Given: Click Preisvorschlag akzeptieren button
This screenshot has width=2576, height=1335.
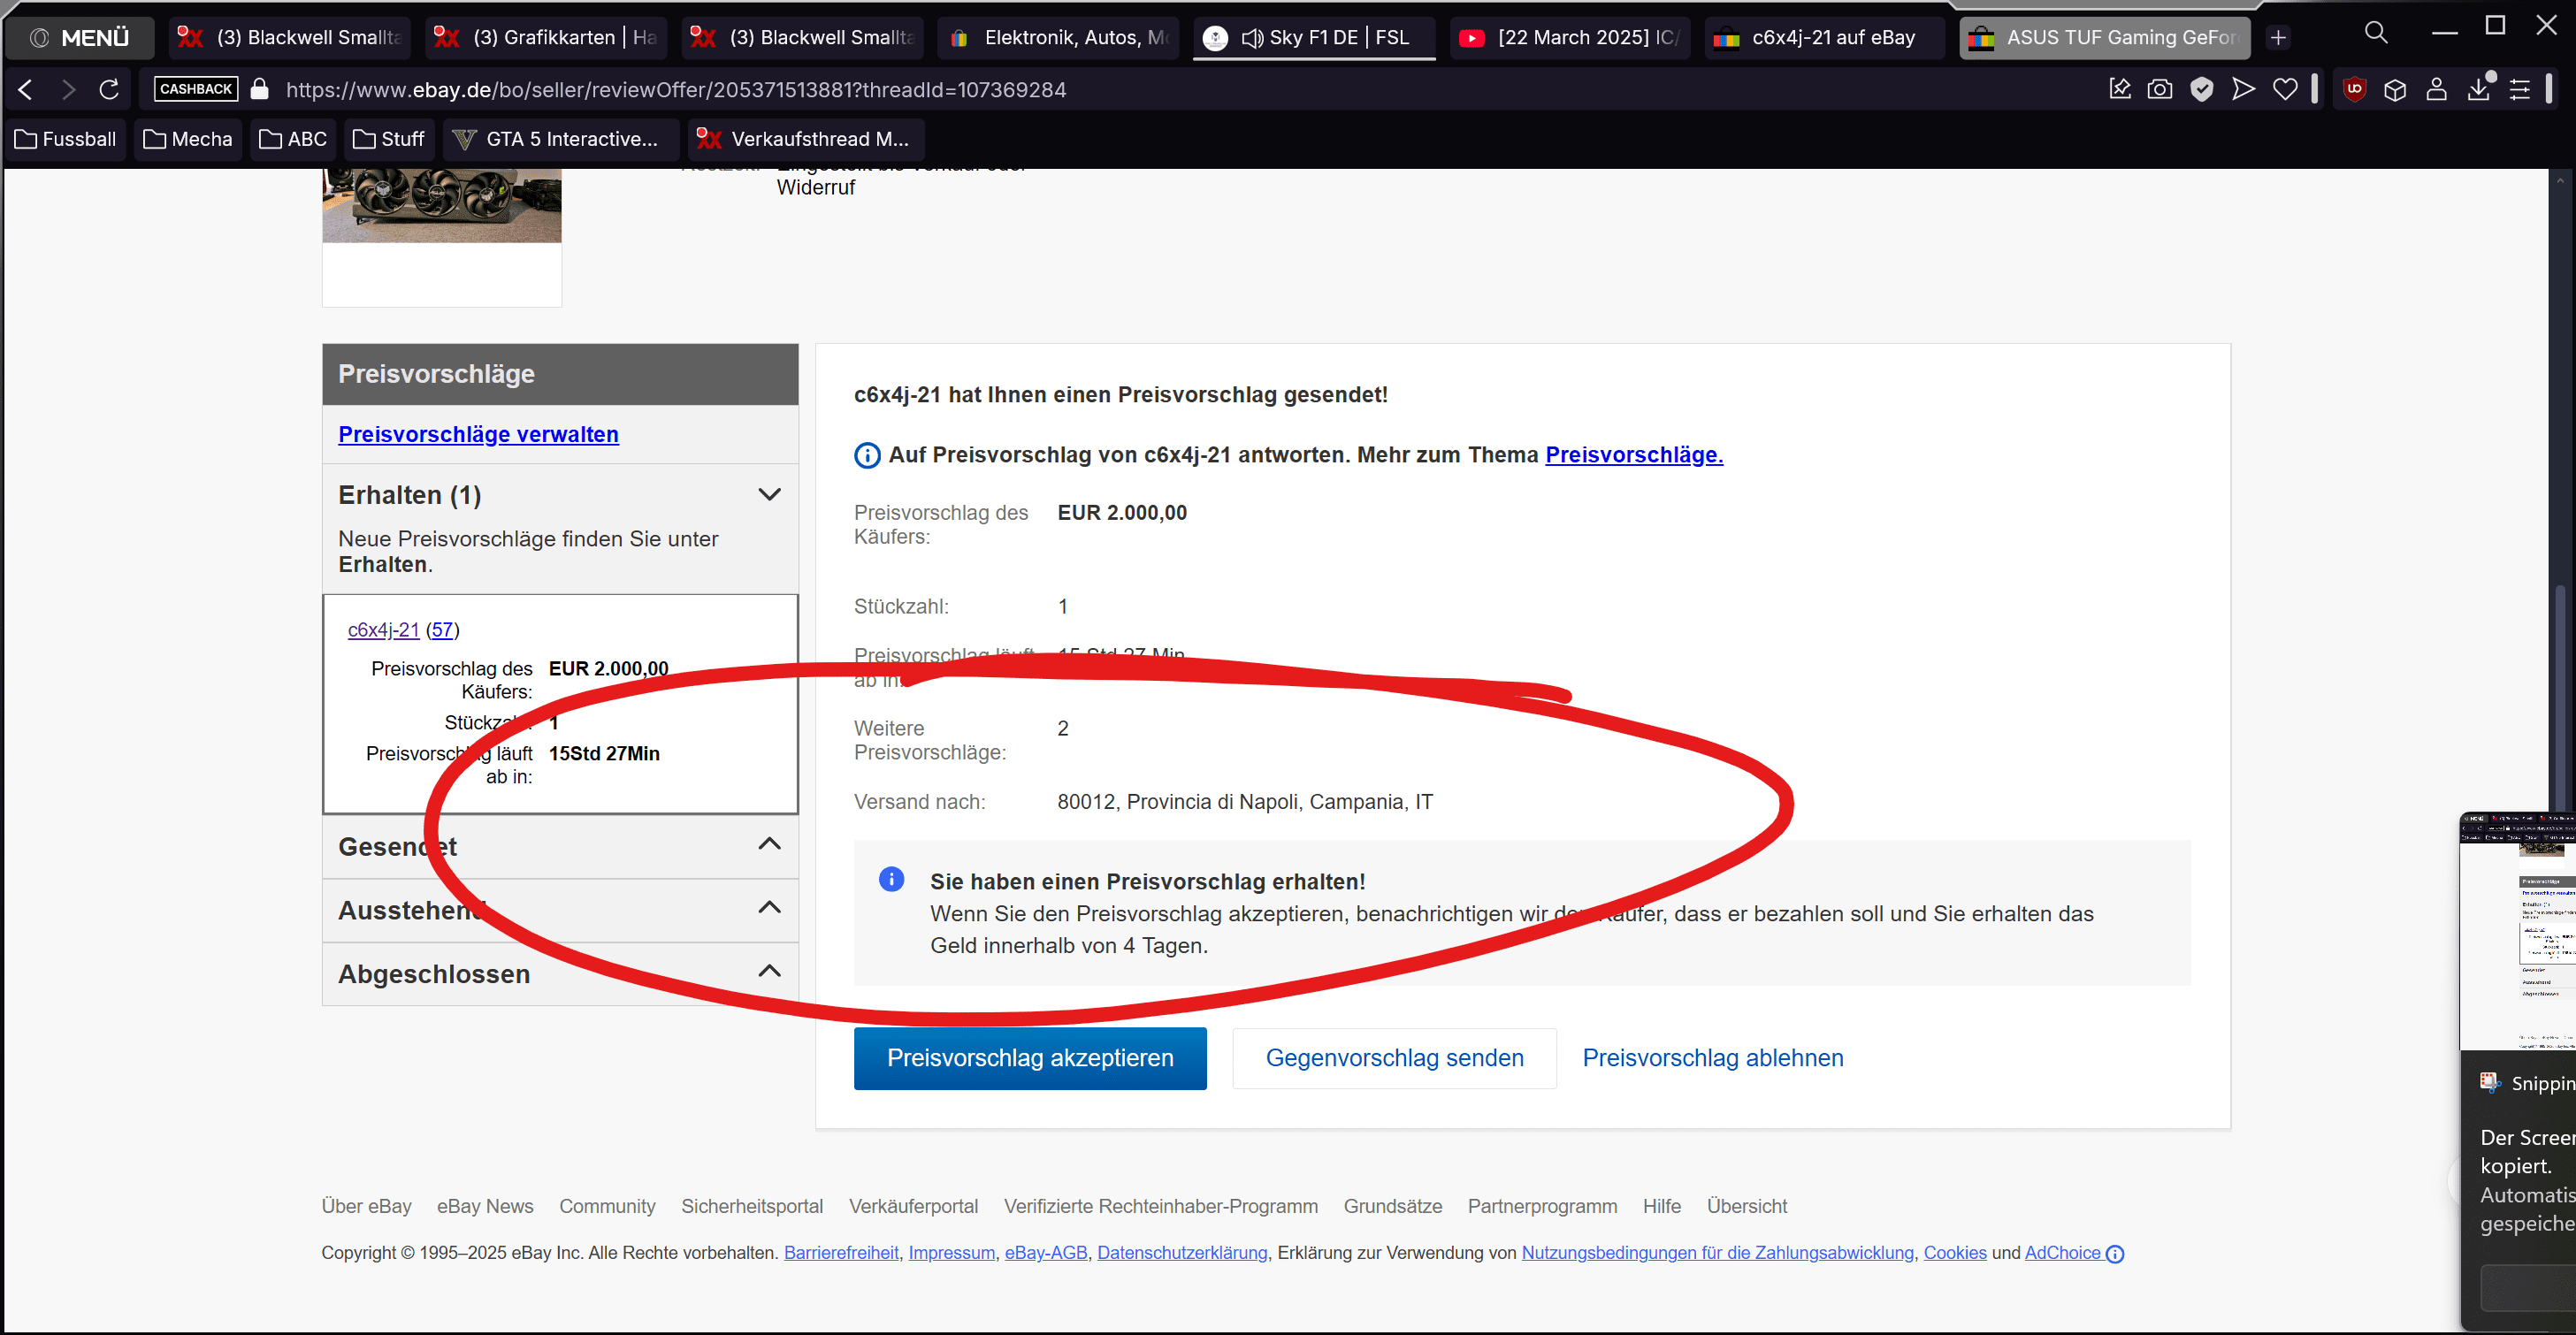Looking at the screenshot, I should [1029, 1057].
